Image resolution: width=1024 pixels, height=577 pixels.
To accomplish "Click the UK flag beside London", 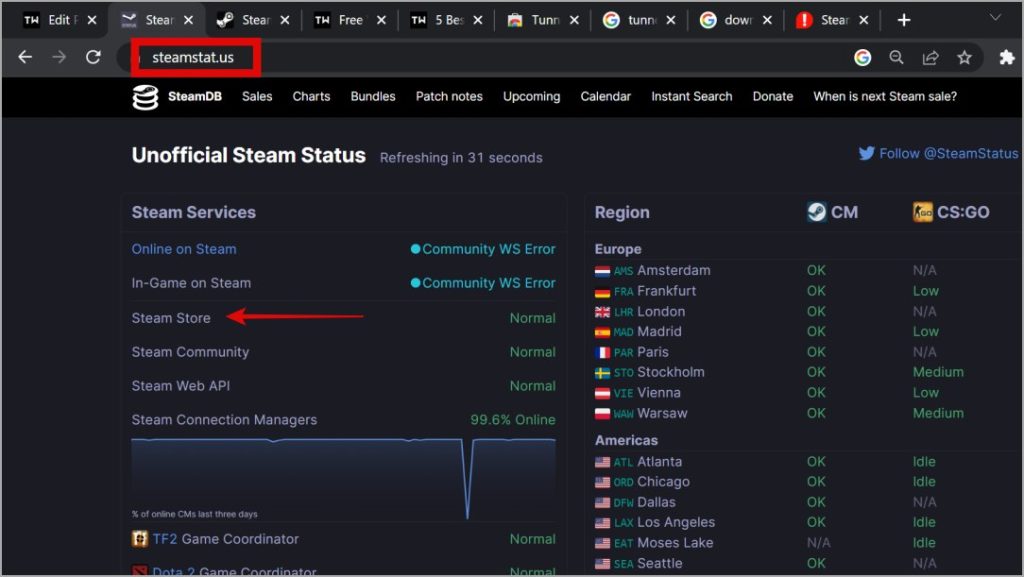I will (x=602, y=312).
